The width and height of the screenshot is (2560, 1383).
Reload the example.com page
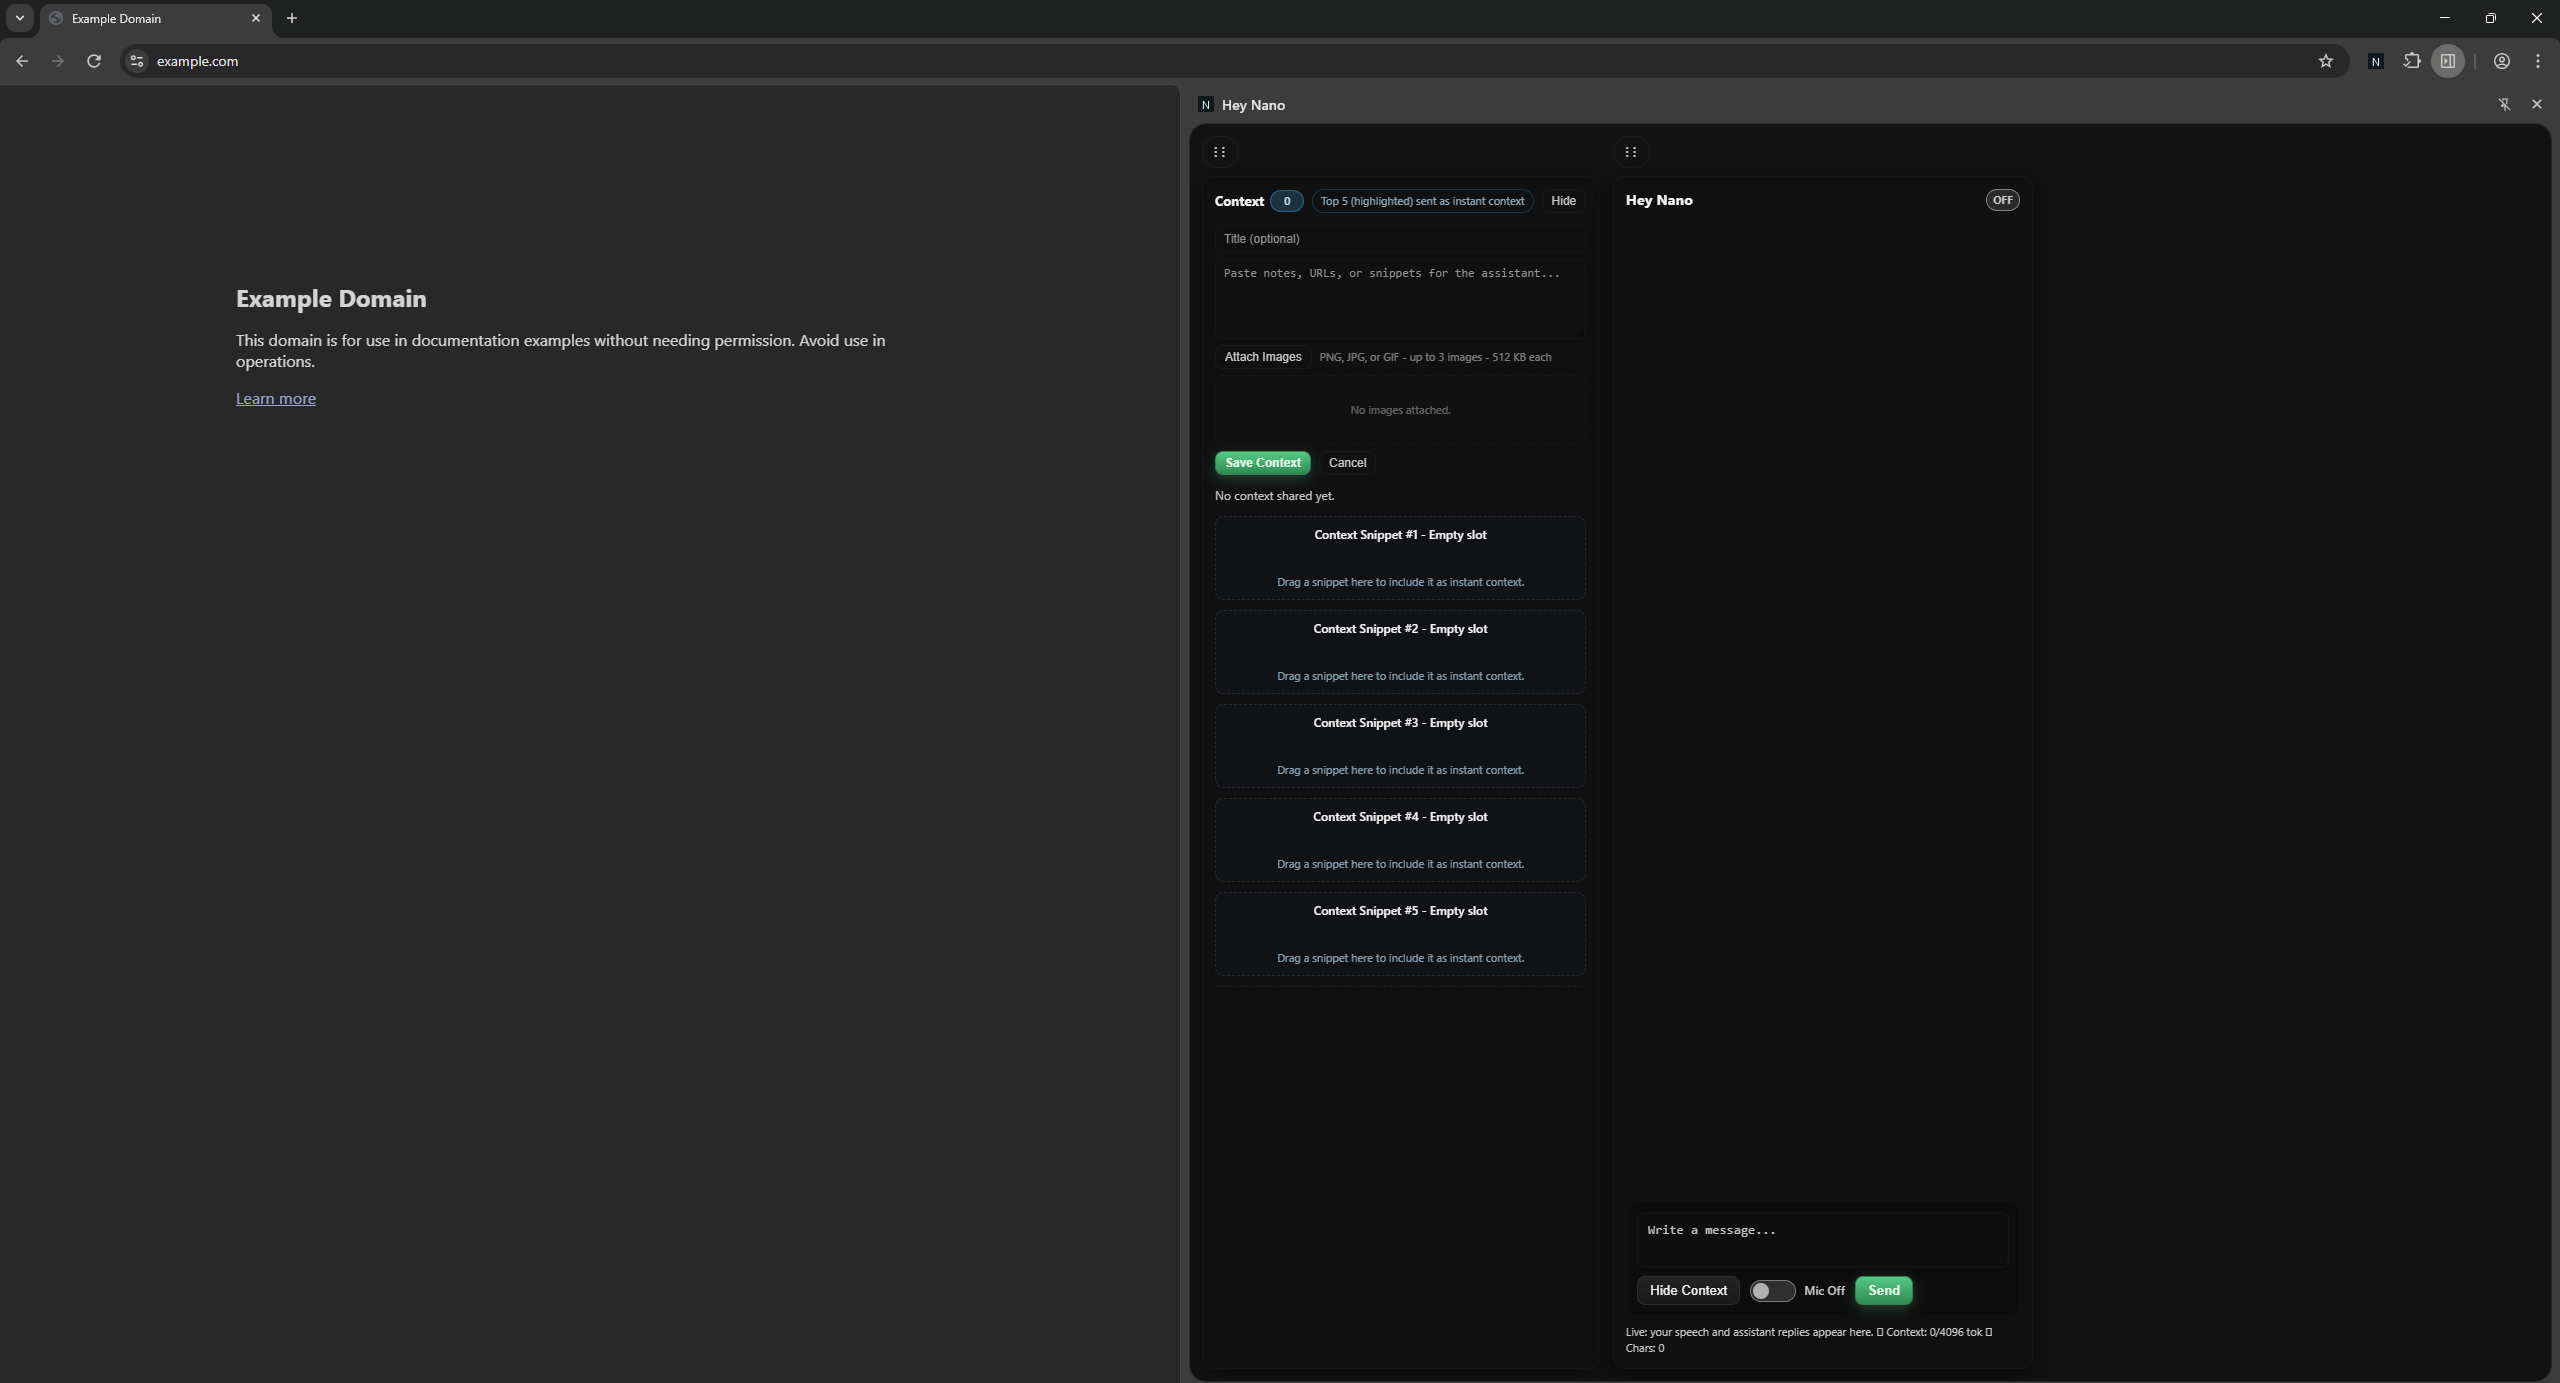[x=94, y=61]
